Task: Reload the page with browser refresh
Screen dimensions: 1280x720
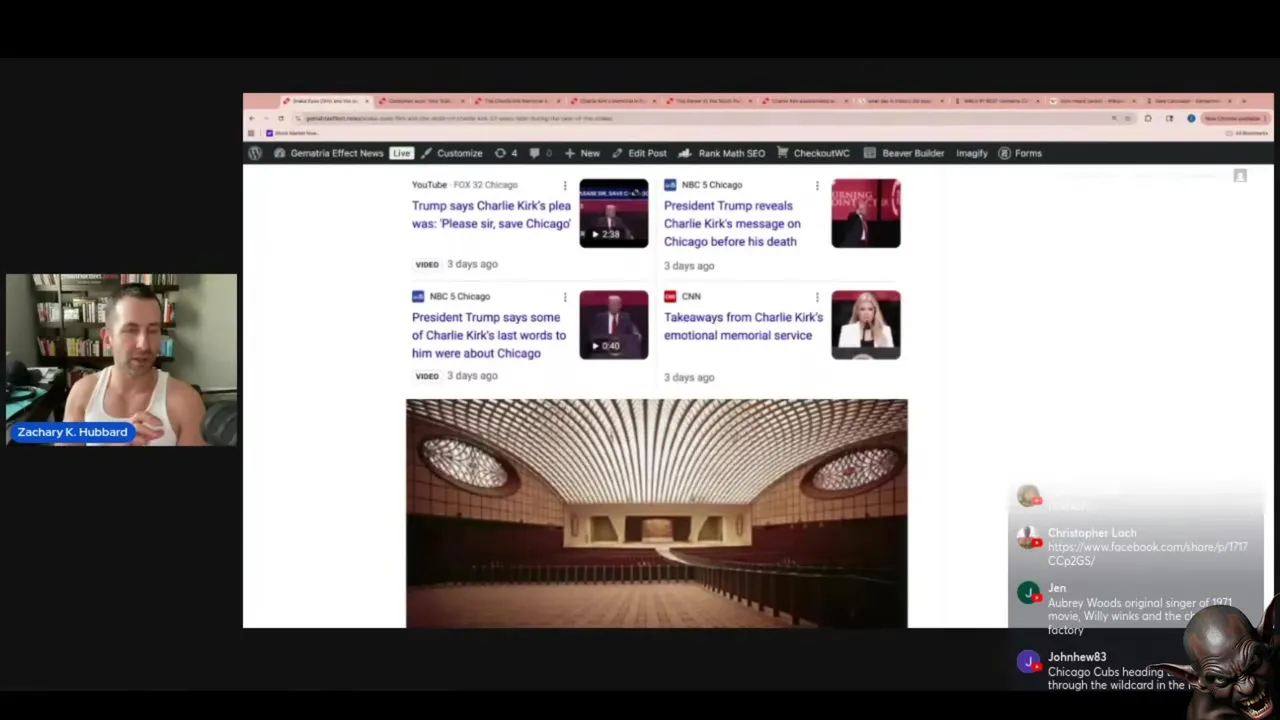Action: pyautogui.click(x=280, y=118)
